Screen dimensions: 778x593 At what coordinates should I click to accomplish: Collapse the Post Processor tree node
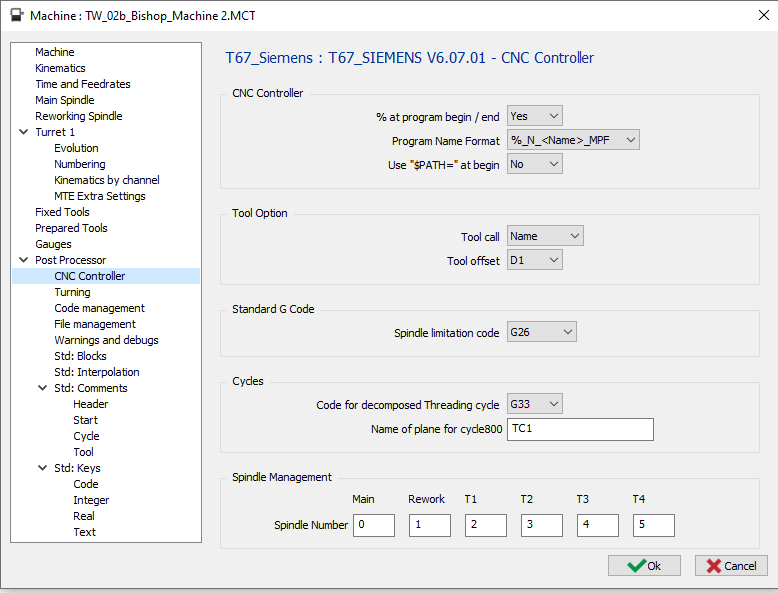(24, 260)
